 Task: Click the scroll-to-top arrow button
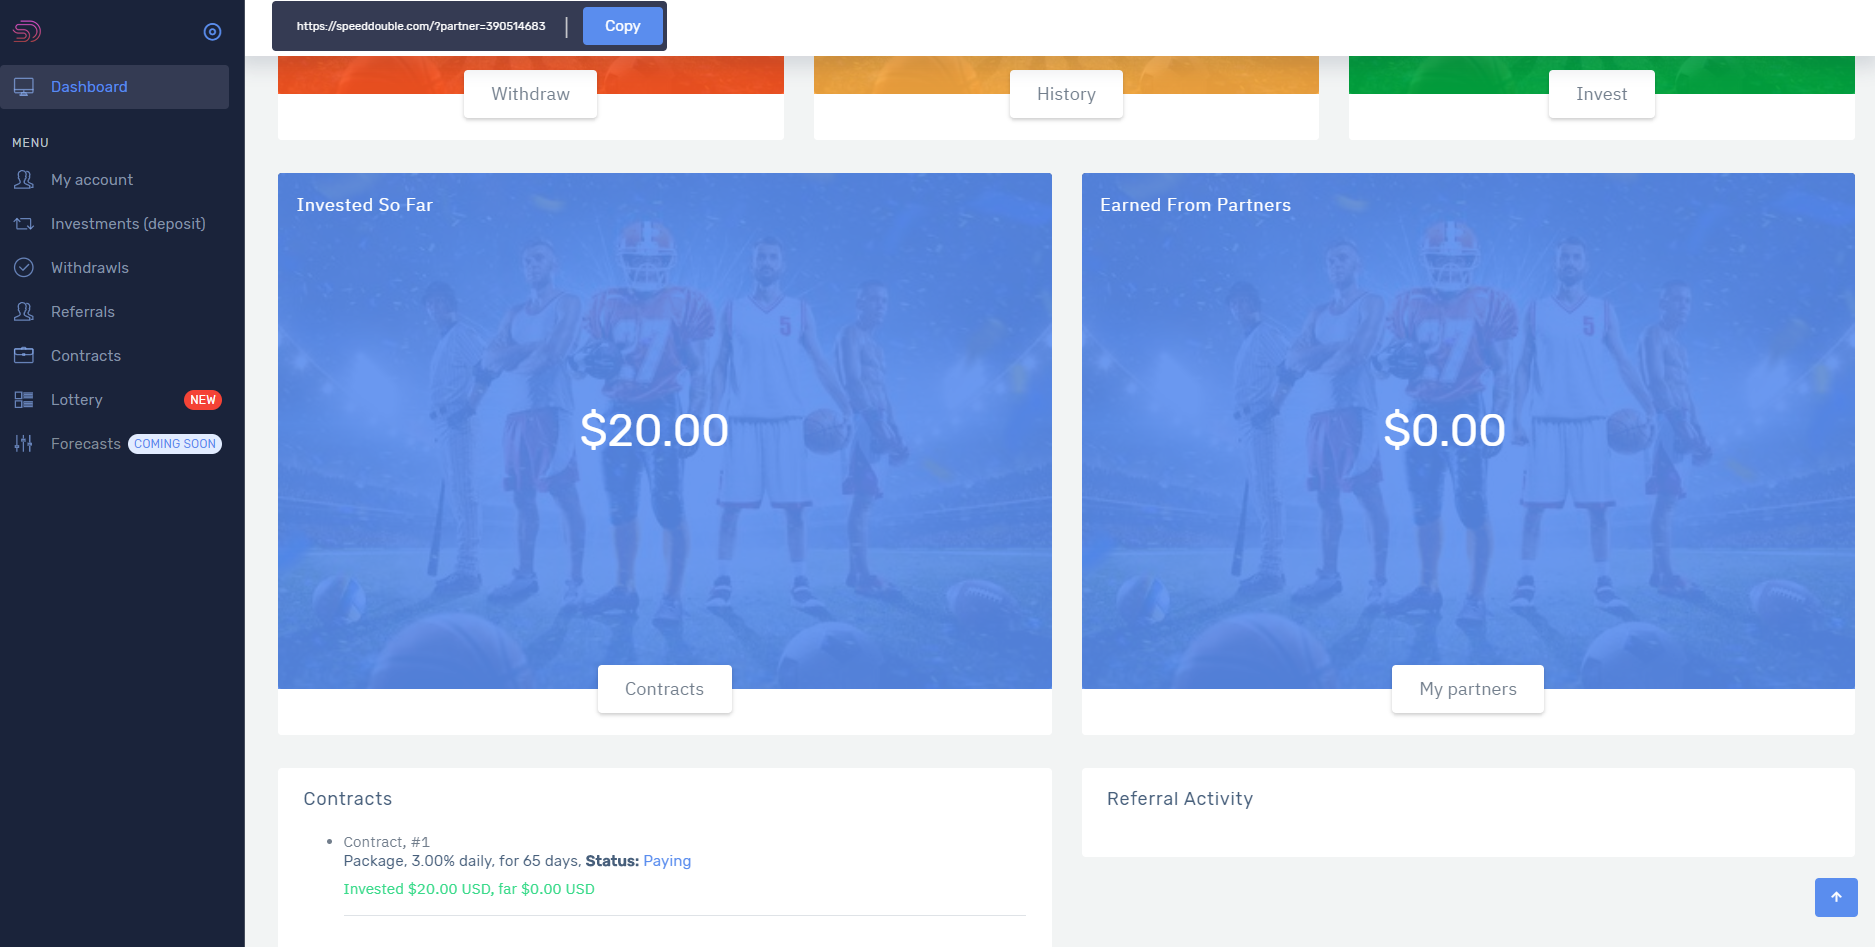coord(1836,897)
